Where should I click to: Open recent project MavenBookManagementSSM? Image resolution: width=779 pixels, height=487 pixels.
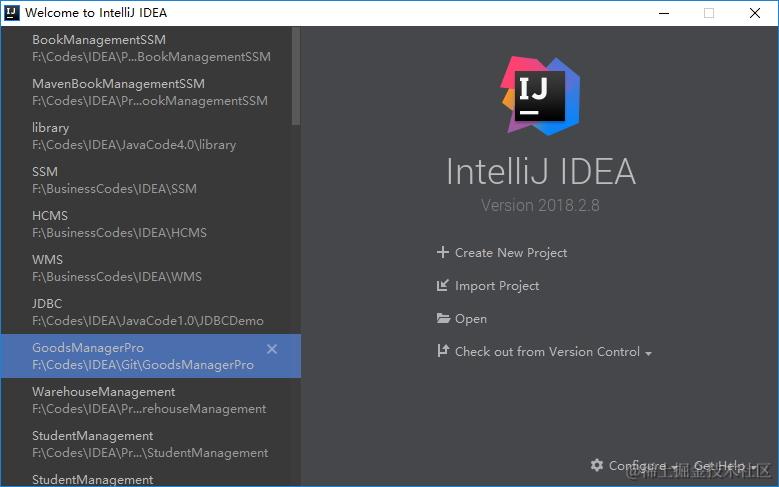click(x=151, y=92)
